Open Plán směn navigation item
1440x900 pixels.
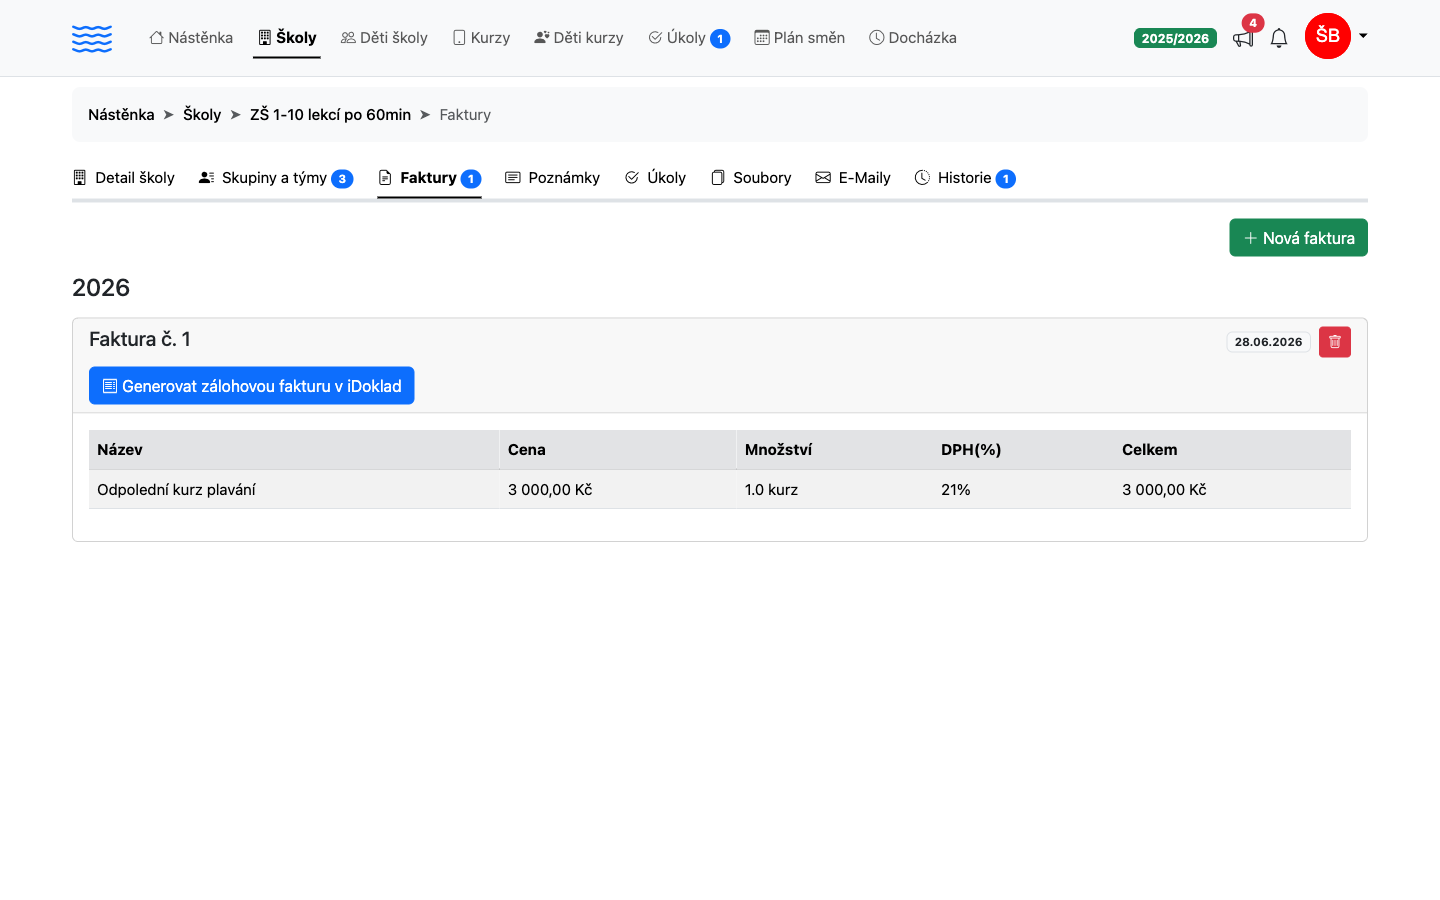tap(800, 38)
